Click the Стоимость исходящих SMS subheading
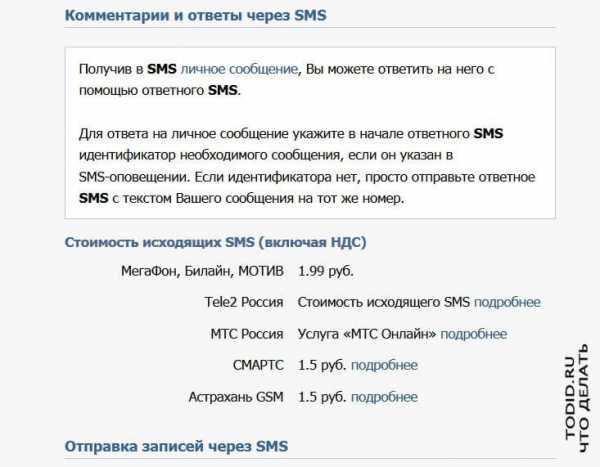600x467 pixels. (215, 243)
